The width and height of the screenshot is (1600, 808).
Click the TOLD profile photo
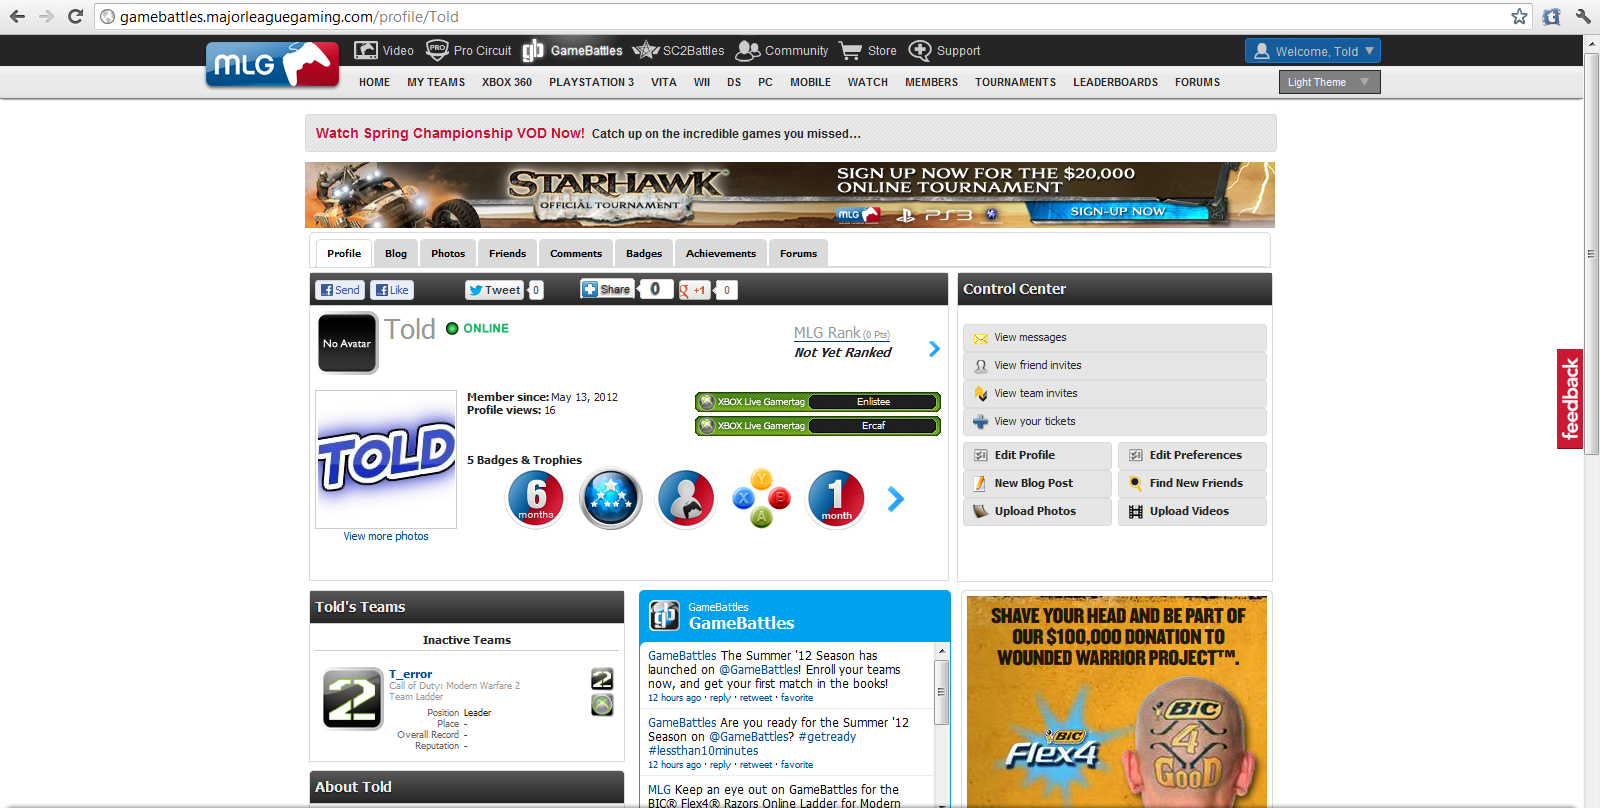tap(386, 459)
